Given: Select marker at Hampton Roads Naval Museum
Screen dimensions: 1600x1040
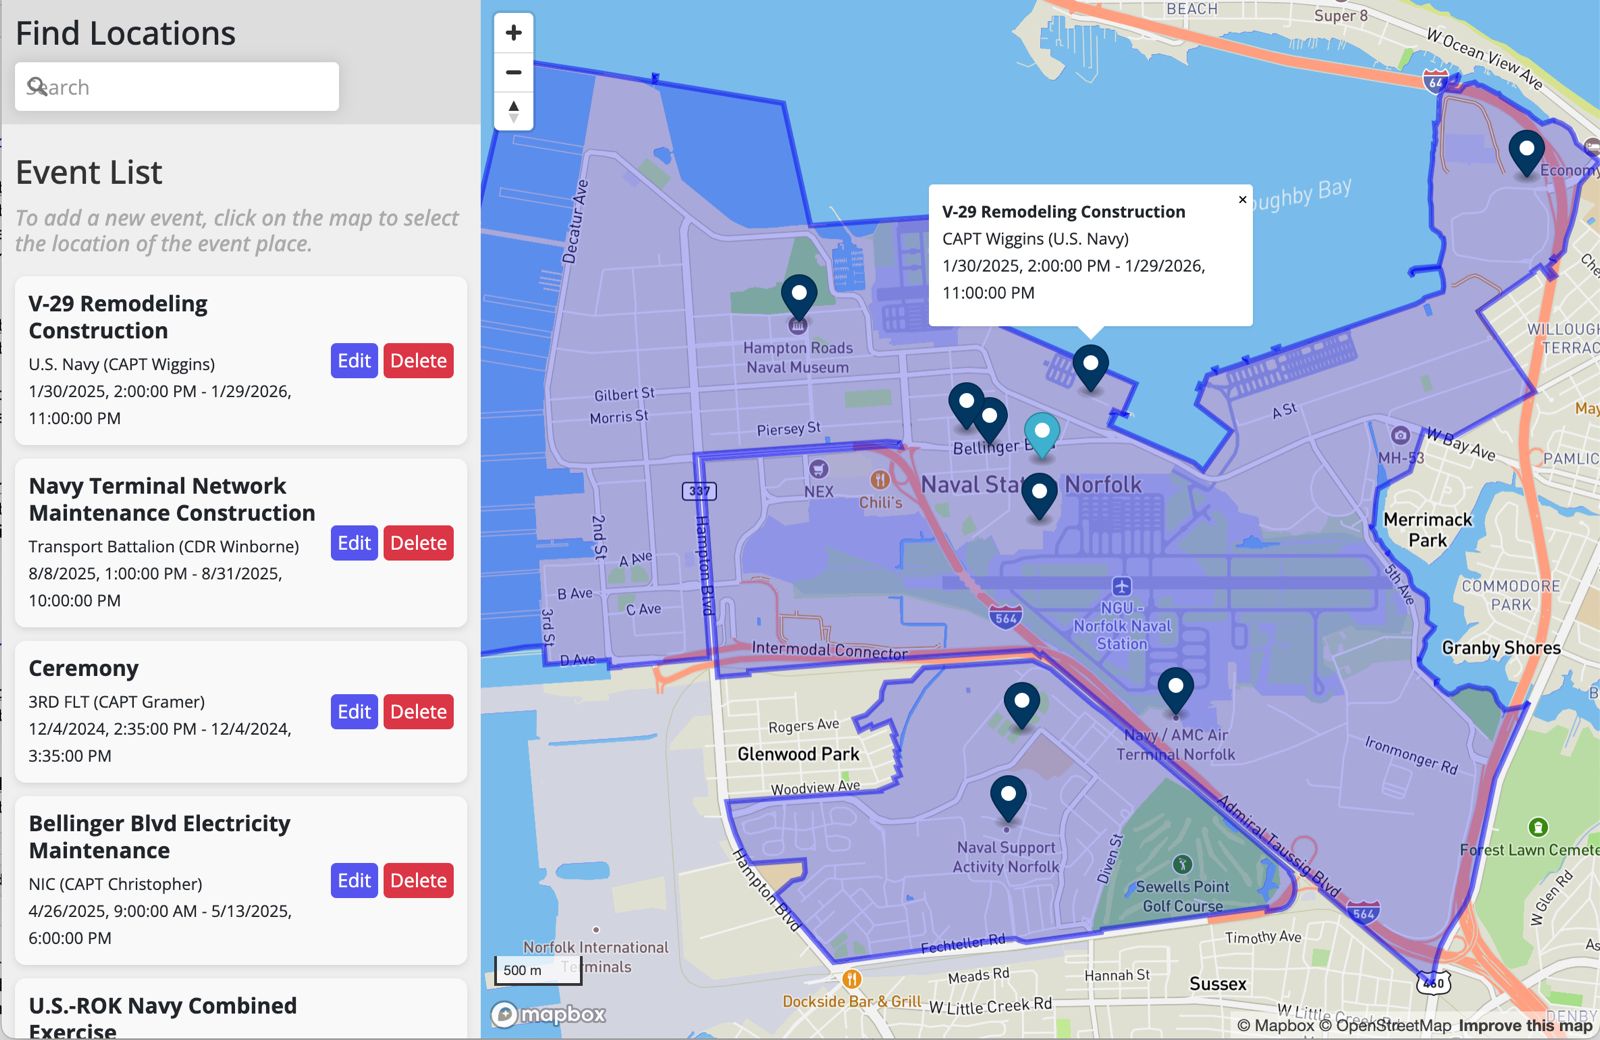Looking at the screenshot, I should [798, 296].
